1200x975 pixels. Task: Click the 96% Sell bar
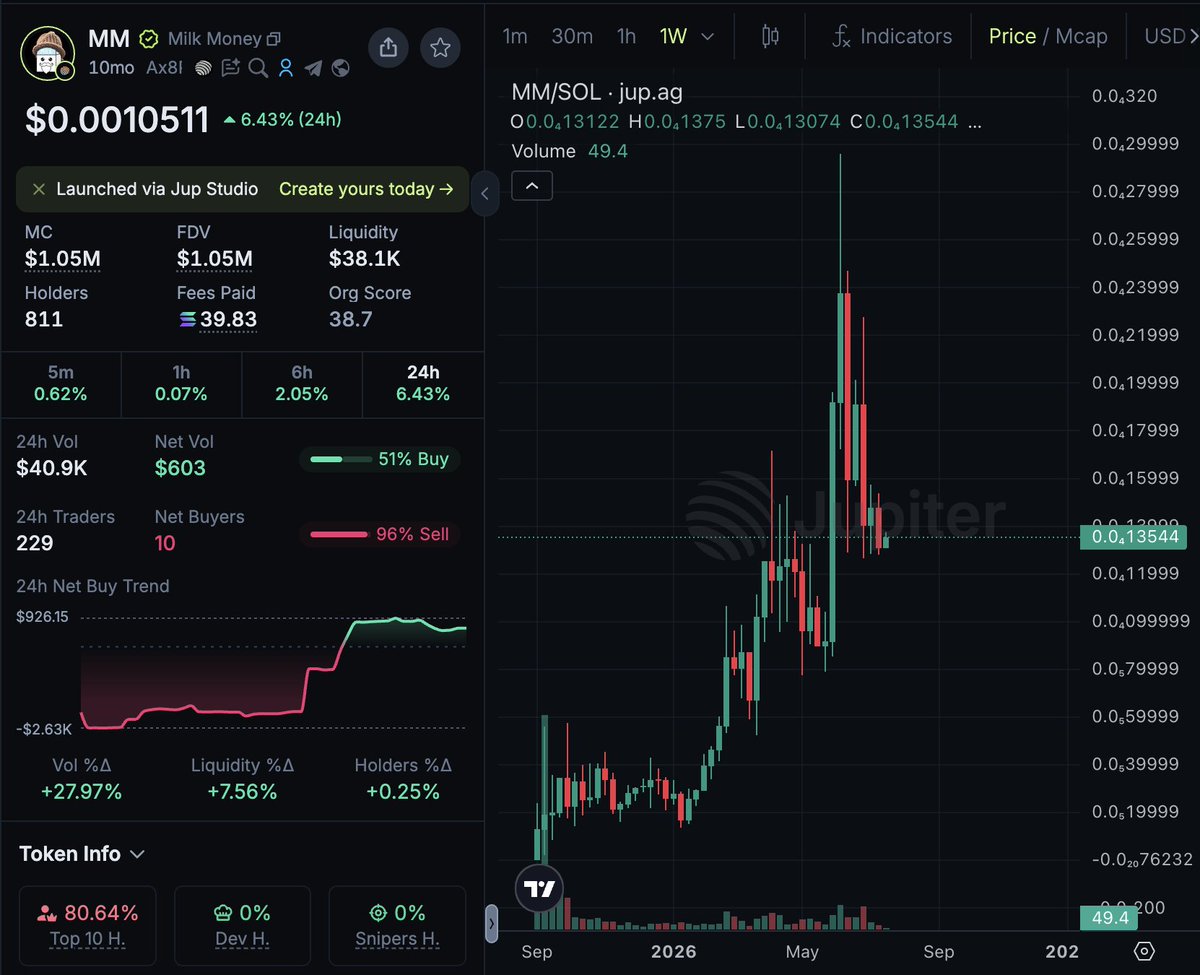coord(380,534)
